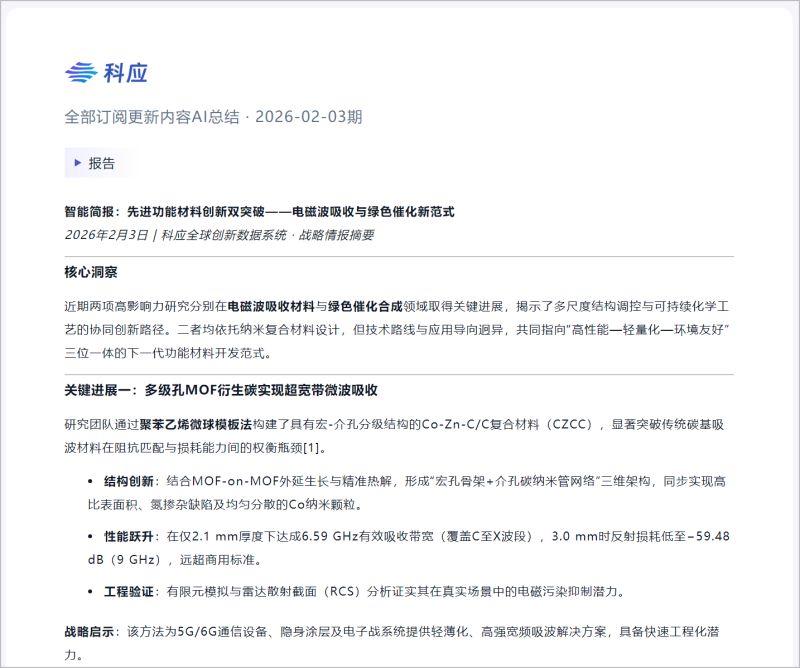Click the 报告 section label
The image size is (800, 668).
pyautogui.click(x=102, y=163)
